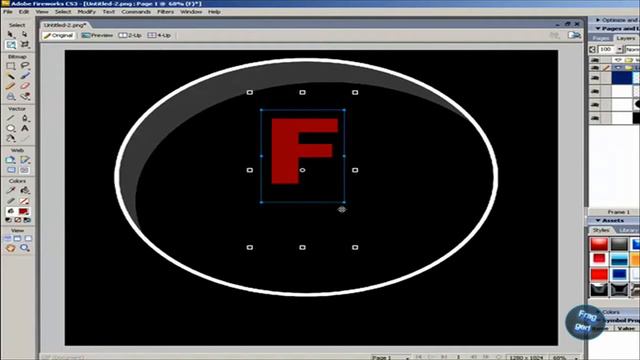Hide the Web Layer with eye icon
This screenshot has width=640, height=360.
point(595,60)
